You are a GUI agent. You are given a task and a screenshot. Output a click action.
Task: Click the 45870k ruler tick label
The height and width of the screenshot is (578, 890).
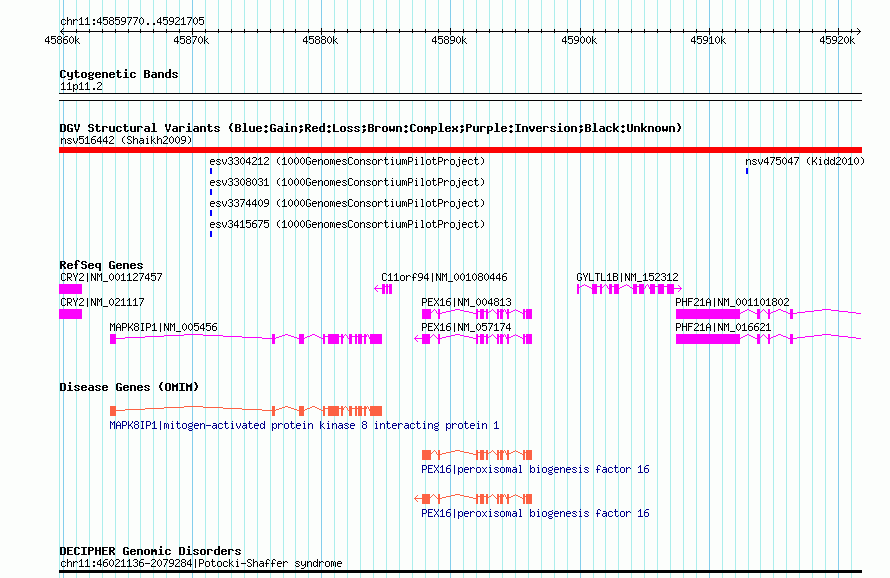pyautogui.click(x=191, y=40)
